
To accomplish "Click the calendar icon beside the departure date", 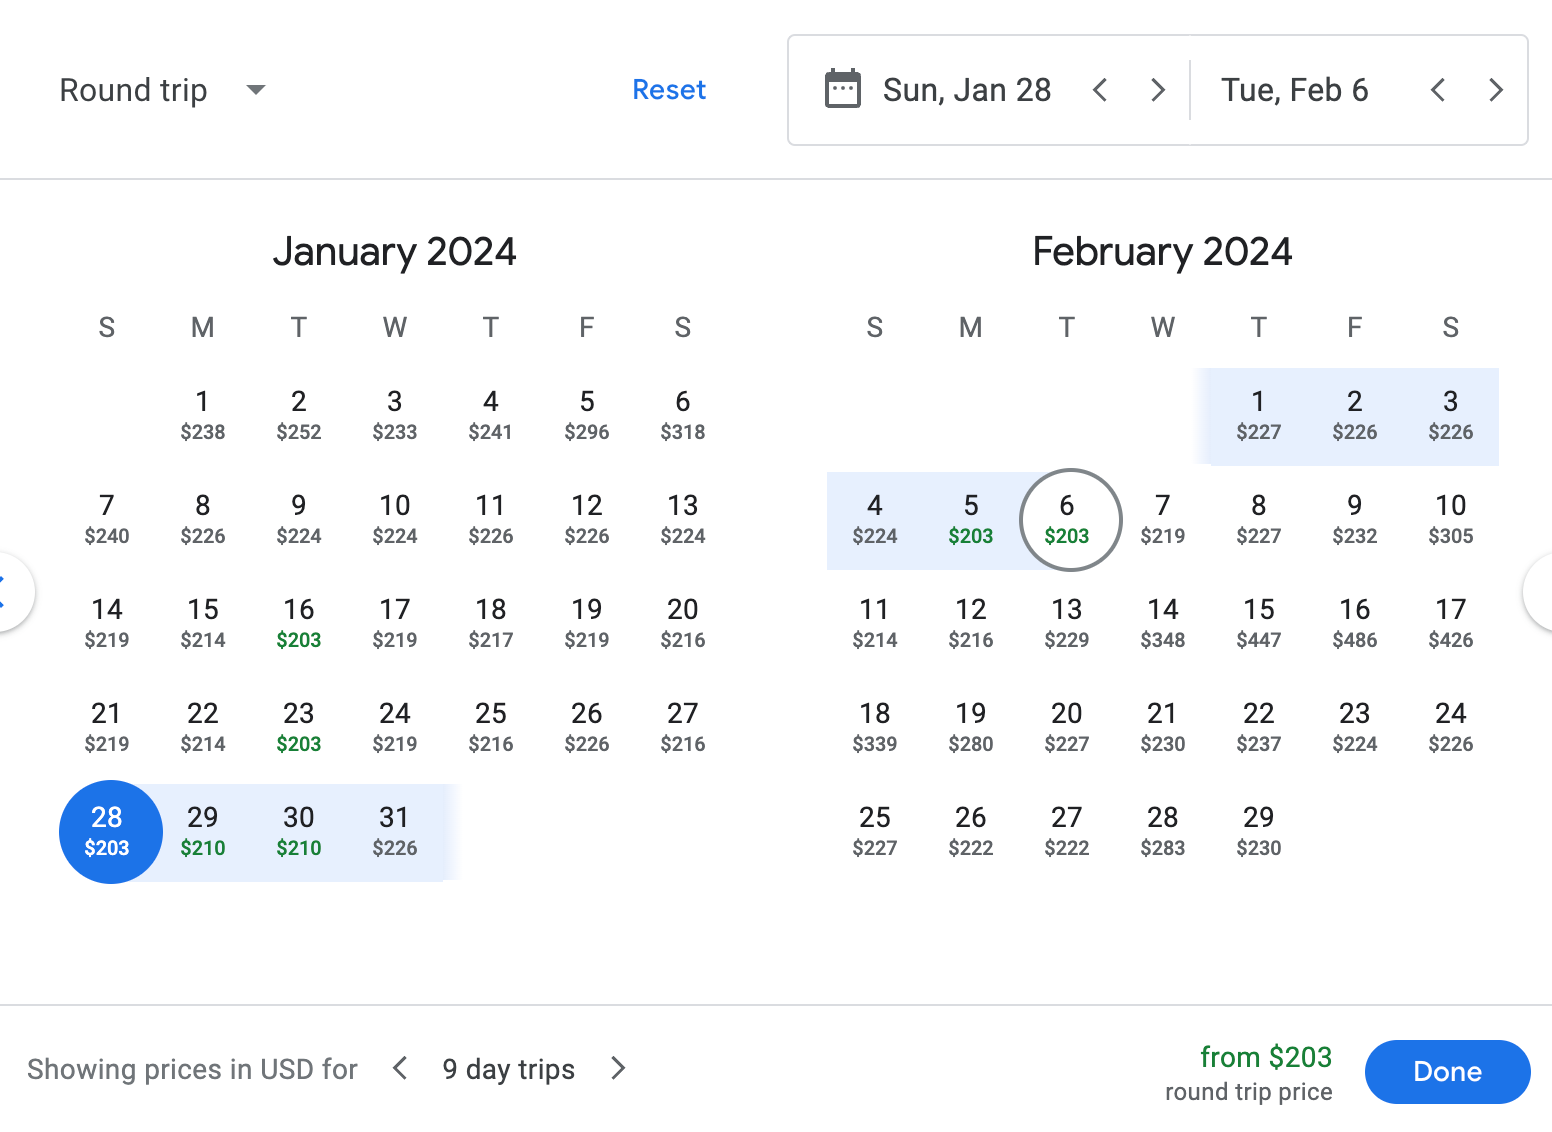I will pyautogui.click(x=842, y=90).
